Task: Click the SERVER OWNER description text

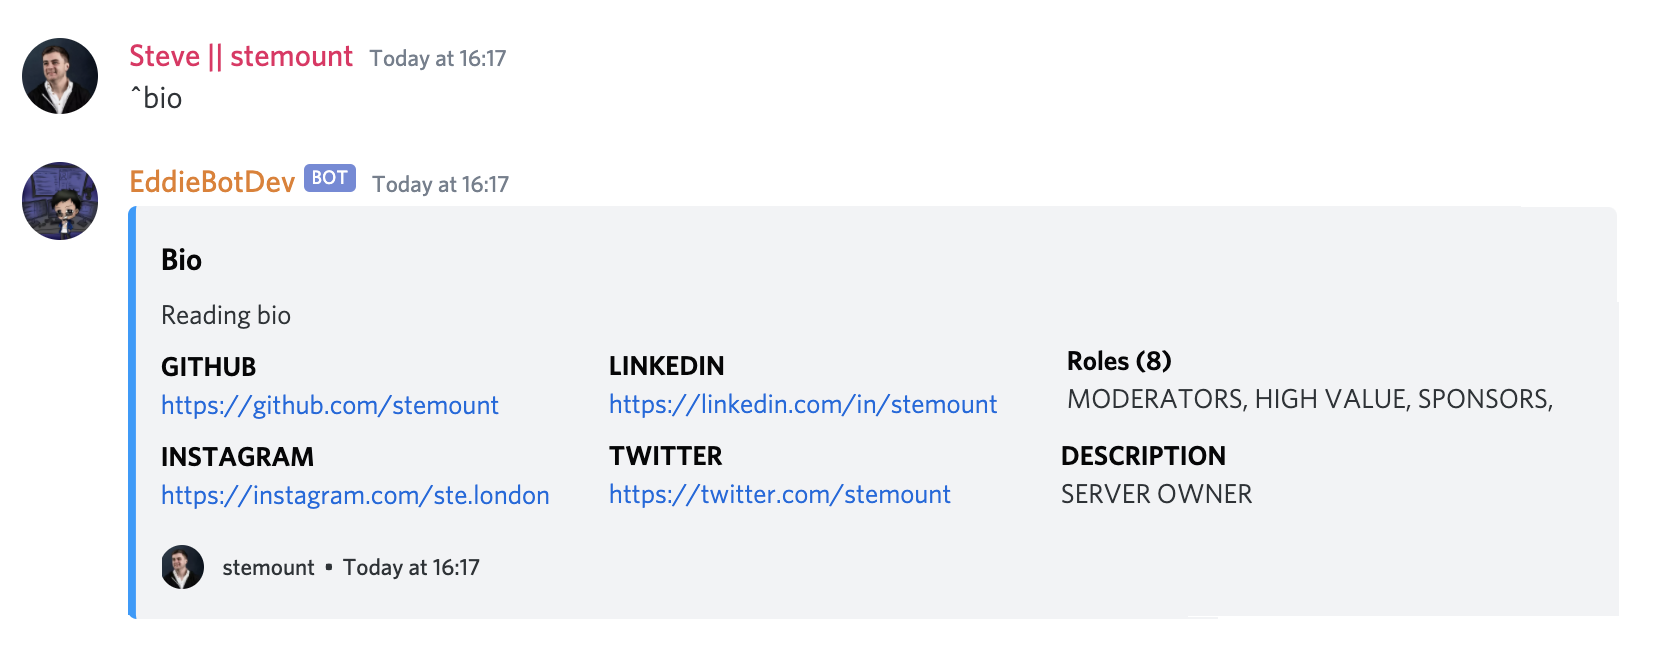Action: (1156, 494)
